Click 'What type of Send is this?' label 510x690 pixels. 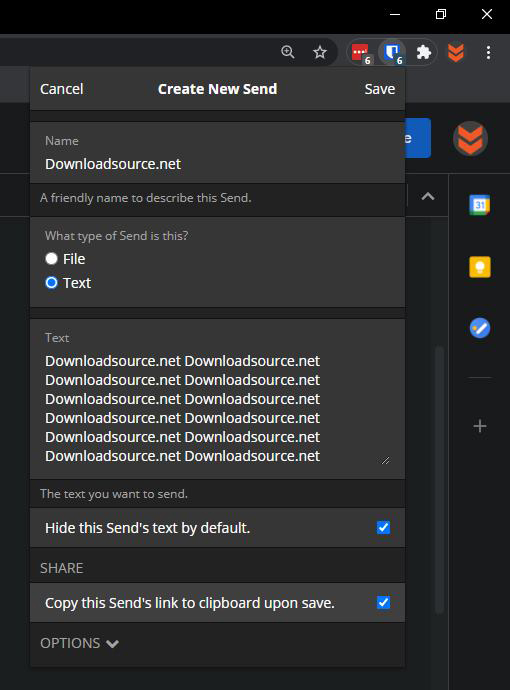(117, 236)
